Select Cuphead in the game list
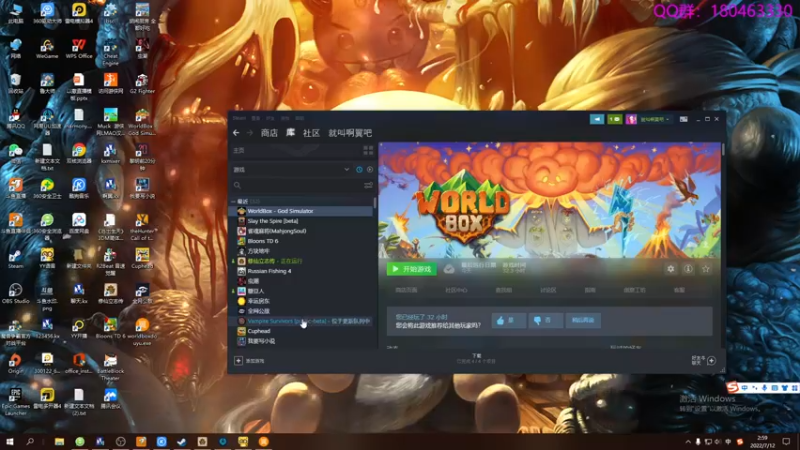Image resolution: width=800 pixels, height=450 pixels. click(x=303, y=331)
